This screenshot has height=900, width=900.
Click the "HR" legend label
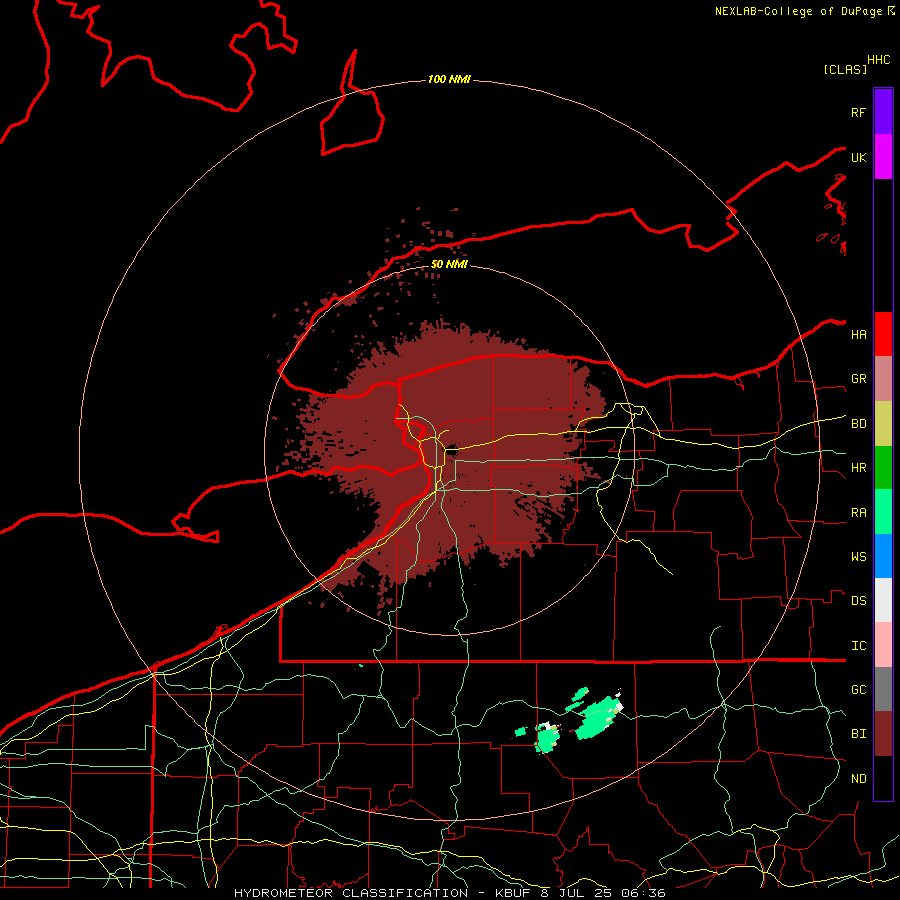pos(858,468)
